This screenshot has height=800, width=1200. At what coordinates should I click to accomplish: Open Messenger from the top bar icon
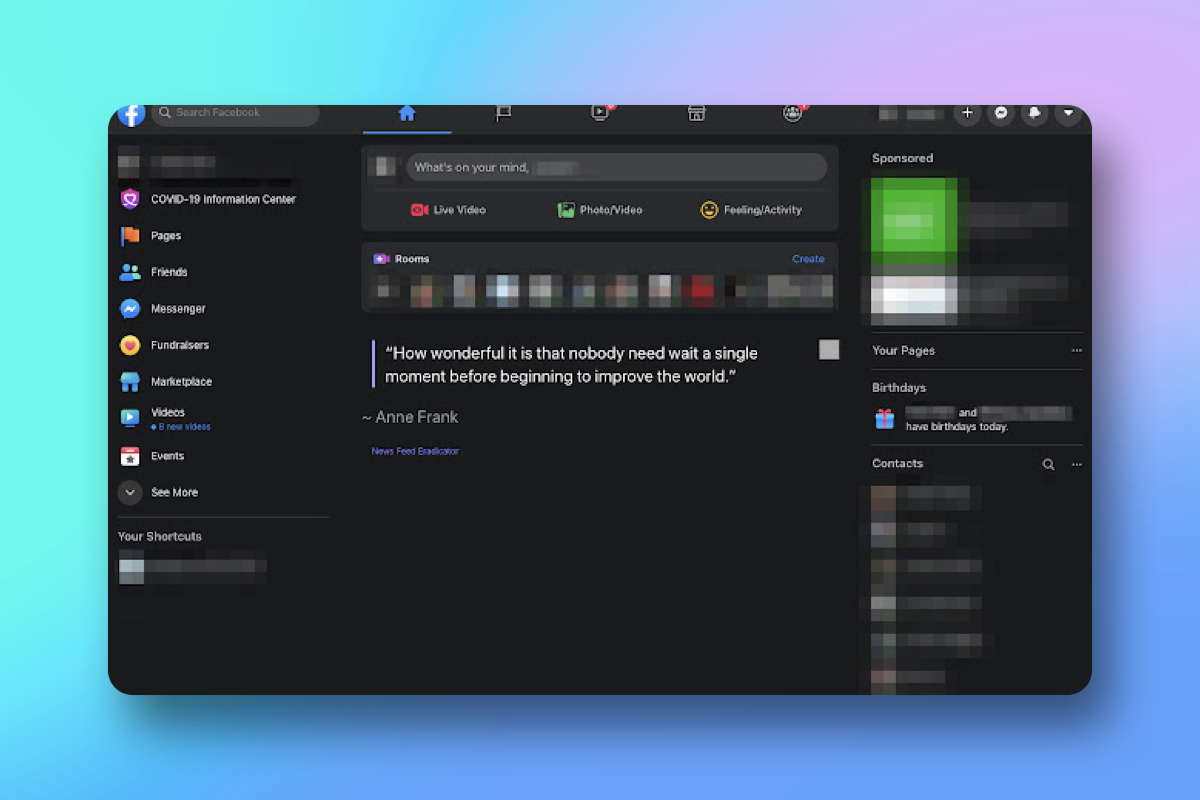pyautogui.click(x=1001, y=113)
